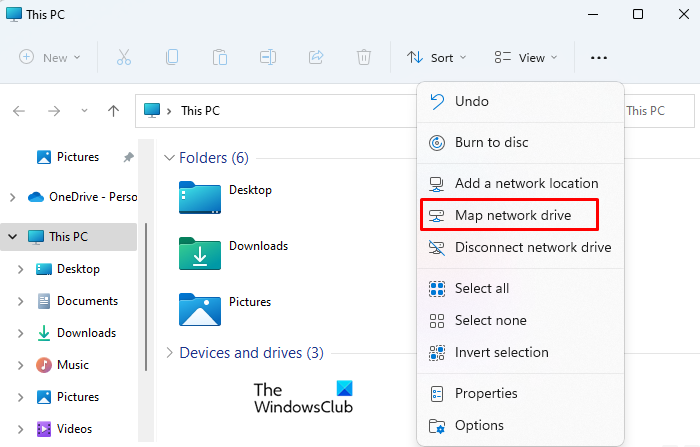This screenshot has width=700, height=447.
Task: Expand the Downloads node in sidebar
Action: (20, 333)
